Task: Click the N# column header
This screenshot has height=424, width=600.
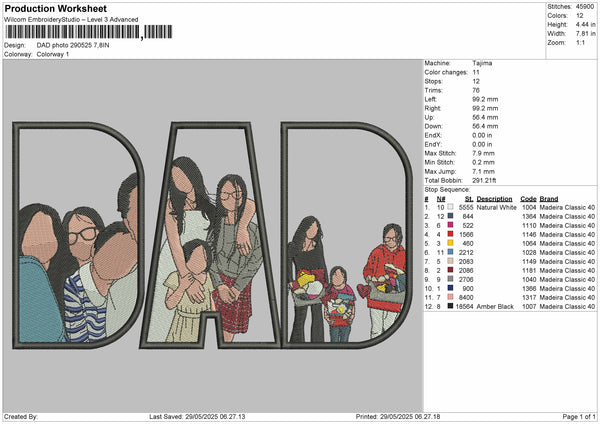Action: (441, 199)
